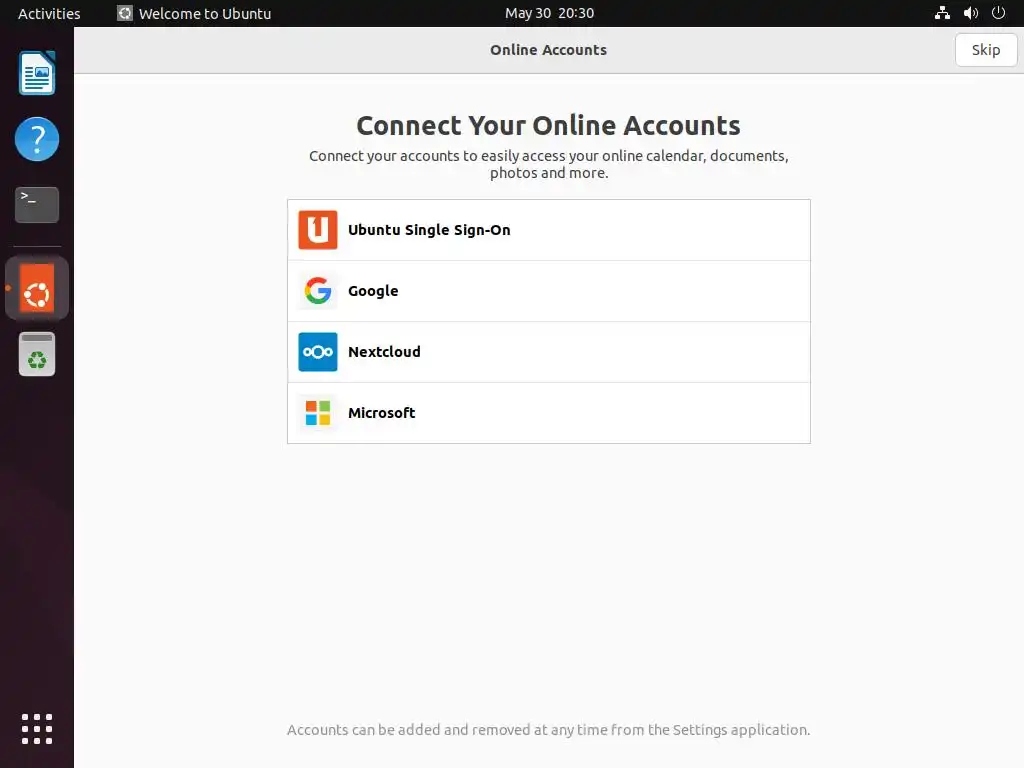Open the clock showing May 30 20:30
1024x768 pixels.
click(549, 13)
